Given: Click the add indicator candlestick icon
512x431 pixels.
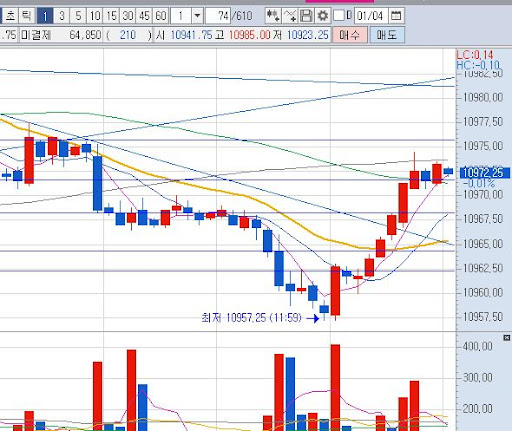Looking at the screenshot, I should coord(273,16).
